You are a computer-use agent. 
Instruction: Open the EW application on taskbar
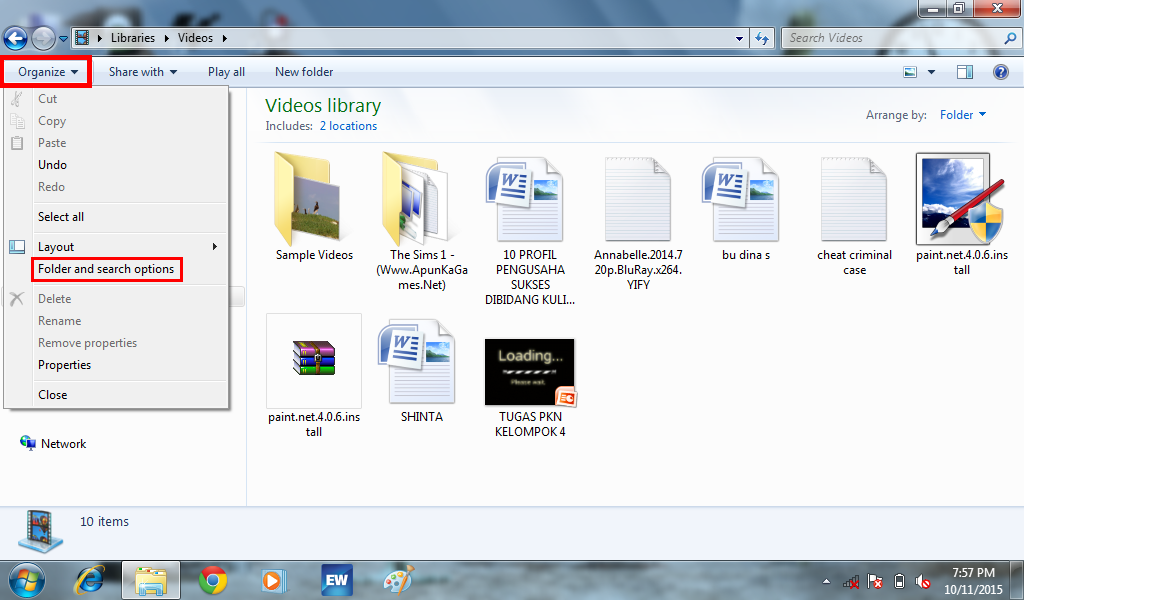click(x=336, y=580)
